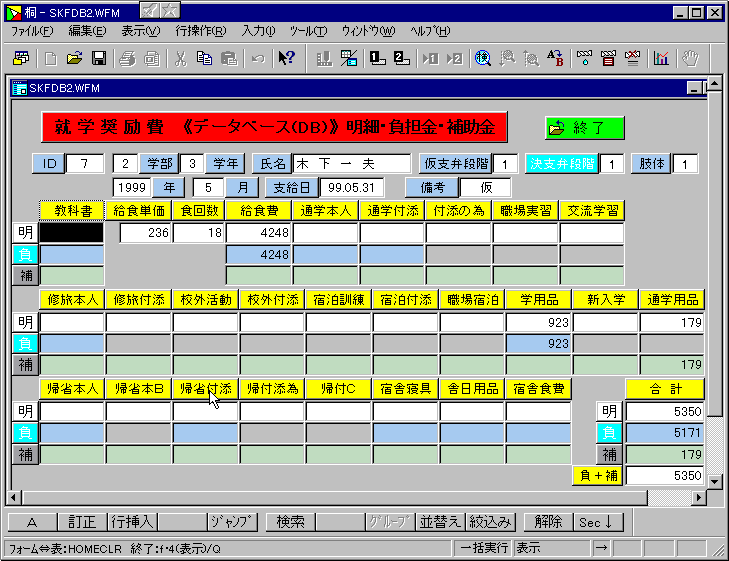729x561 pixels.
Task: Click the vertical scrollbar down arrow
Action: (714, 481)
